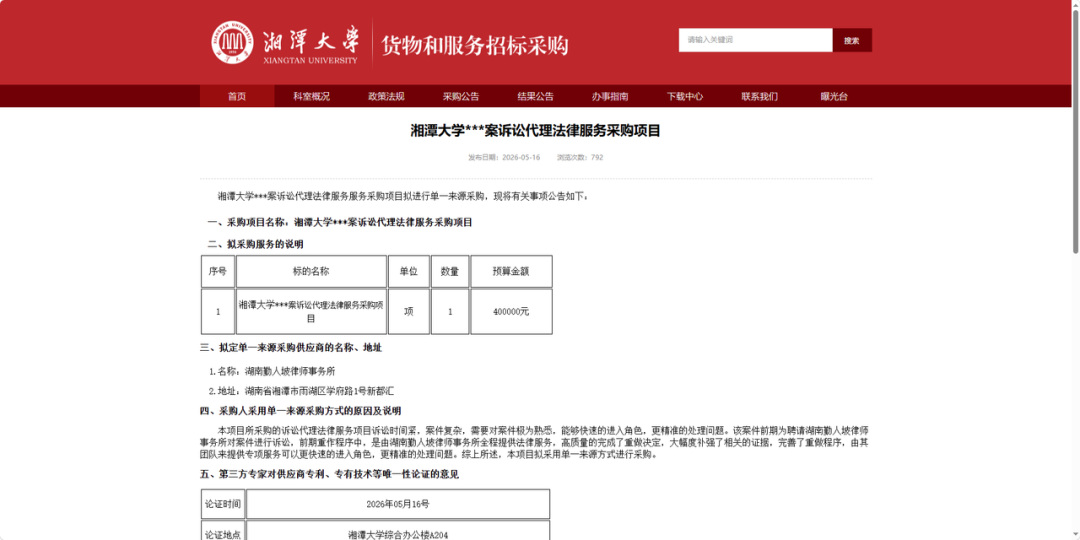Open the 结果公告 nav item
1080x540 pixels.
(536, 96)
